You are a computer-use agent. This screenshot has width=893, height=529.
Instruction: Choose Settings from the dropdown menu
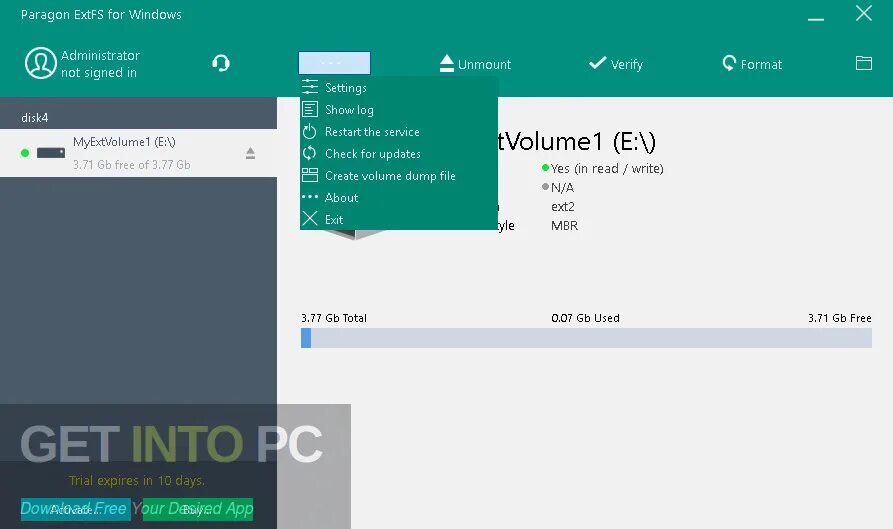(x=399, y=88)
